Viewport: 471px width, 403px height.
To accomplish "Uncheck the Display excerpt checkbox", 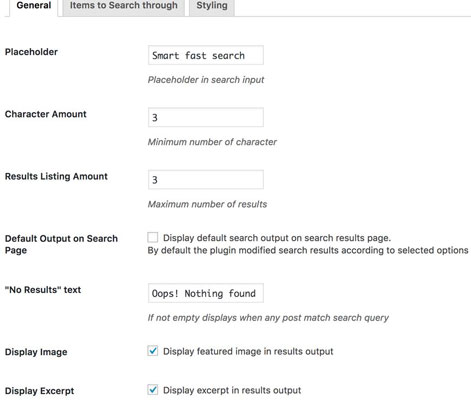I will [x=153, y=390].
